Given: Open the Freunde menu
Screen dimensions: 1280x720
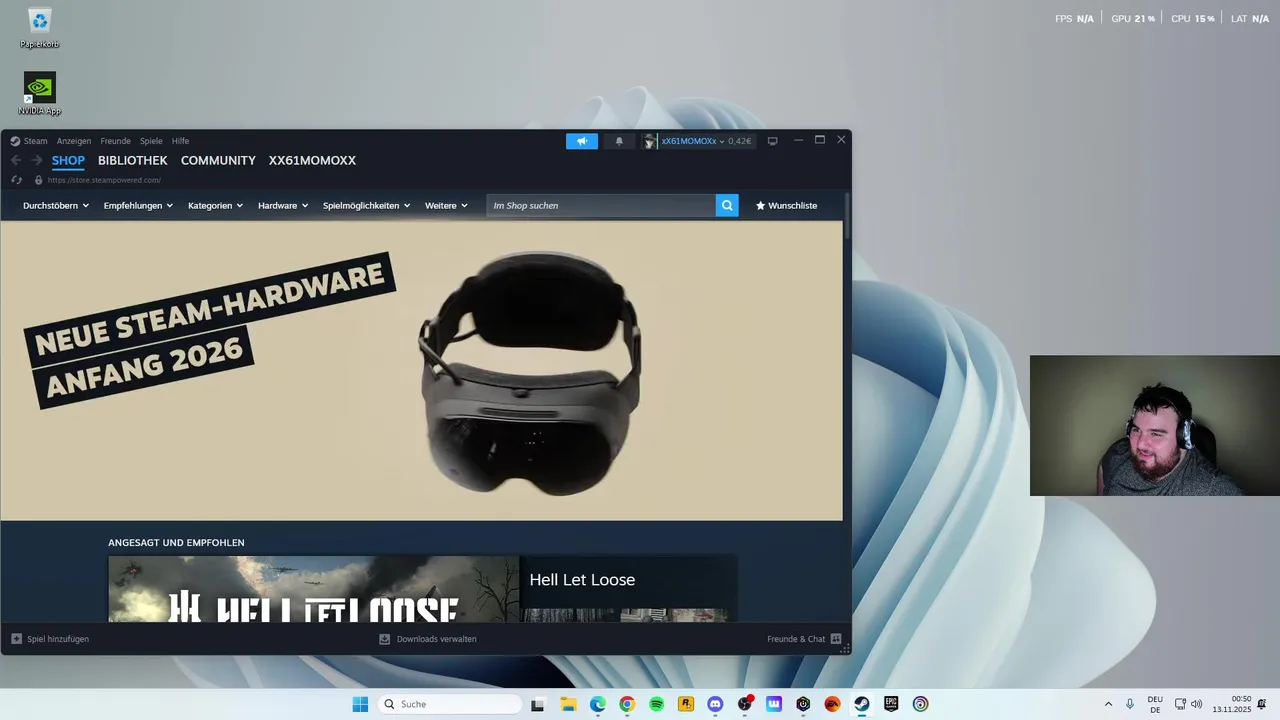Looking at the screenshot, I should [115, 141].
